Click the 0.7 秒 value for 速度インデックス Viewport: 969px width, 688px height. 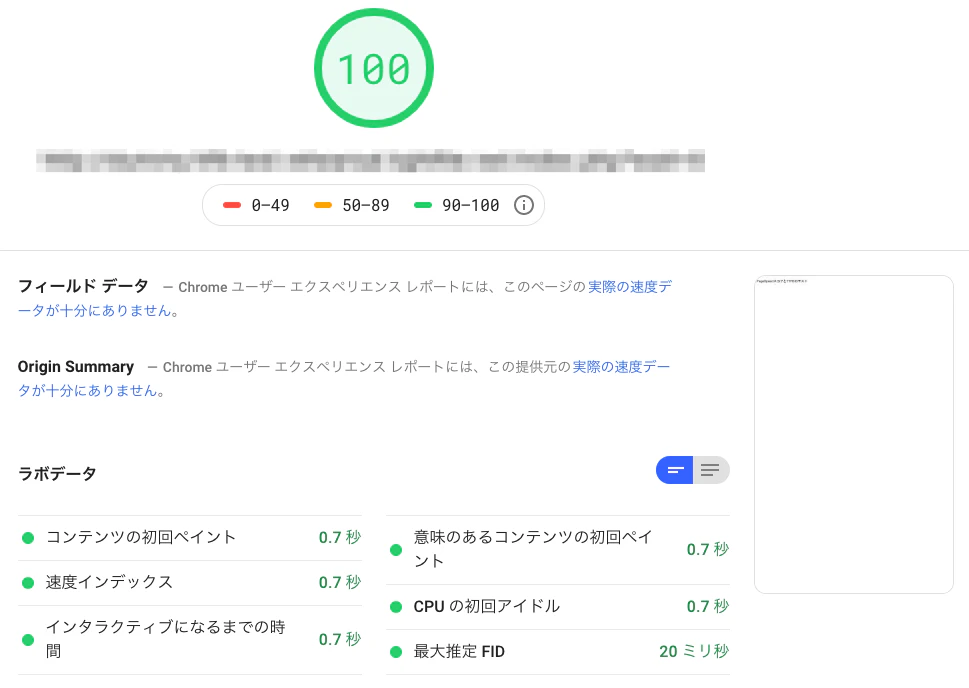[x=340, y=582]
